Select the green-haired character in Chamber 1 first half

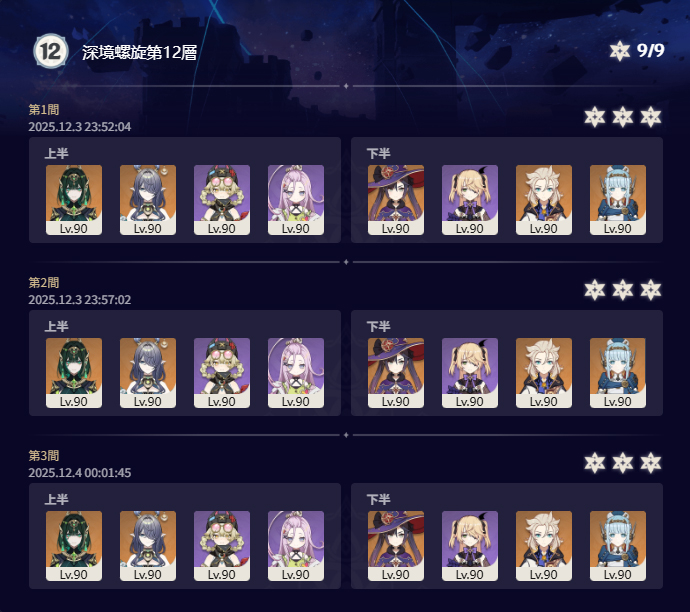(x=74, y=200)
